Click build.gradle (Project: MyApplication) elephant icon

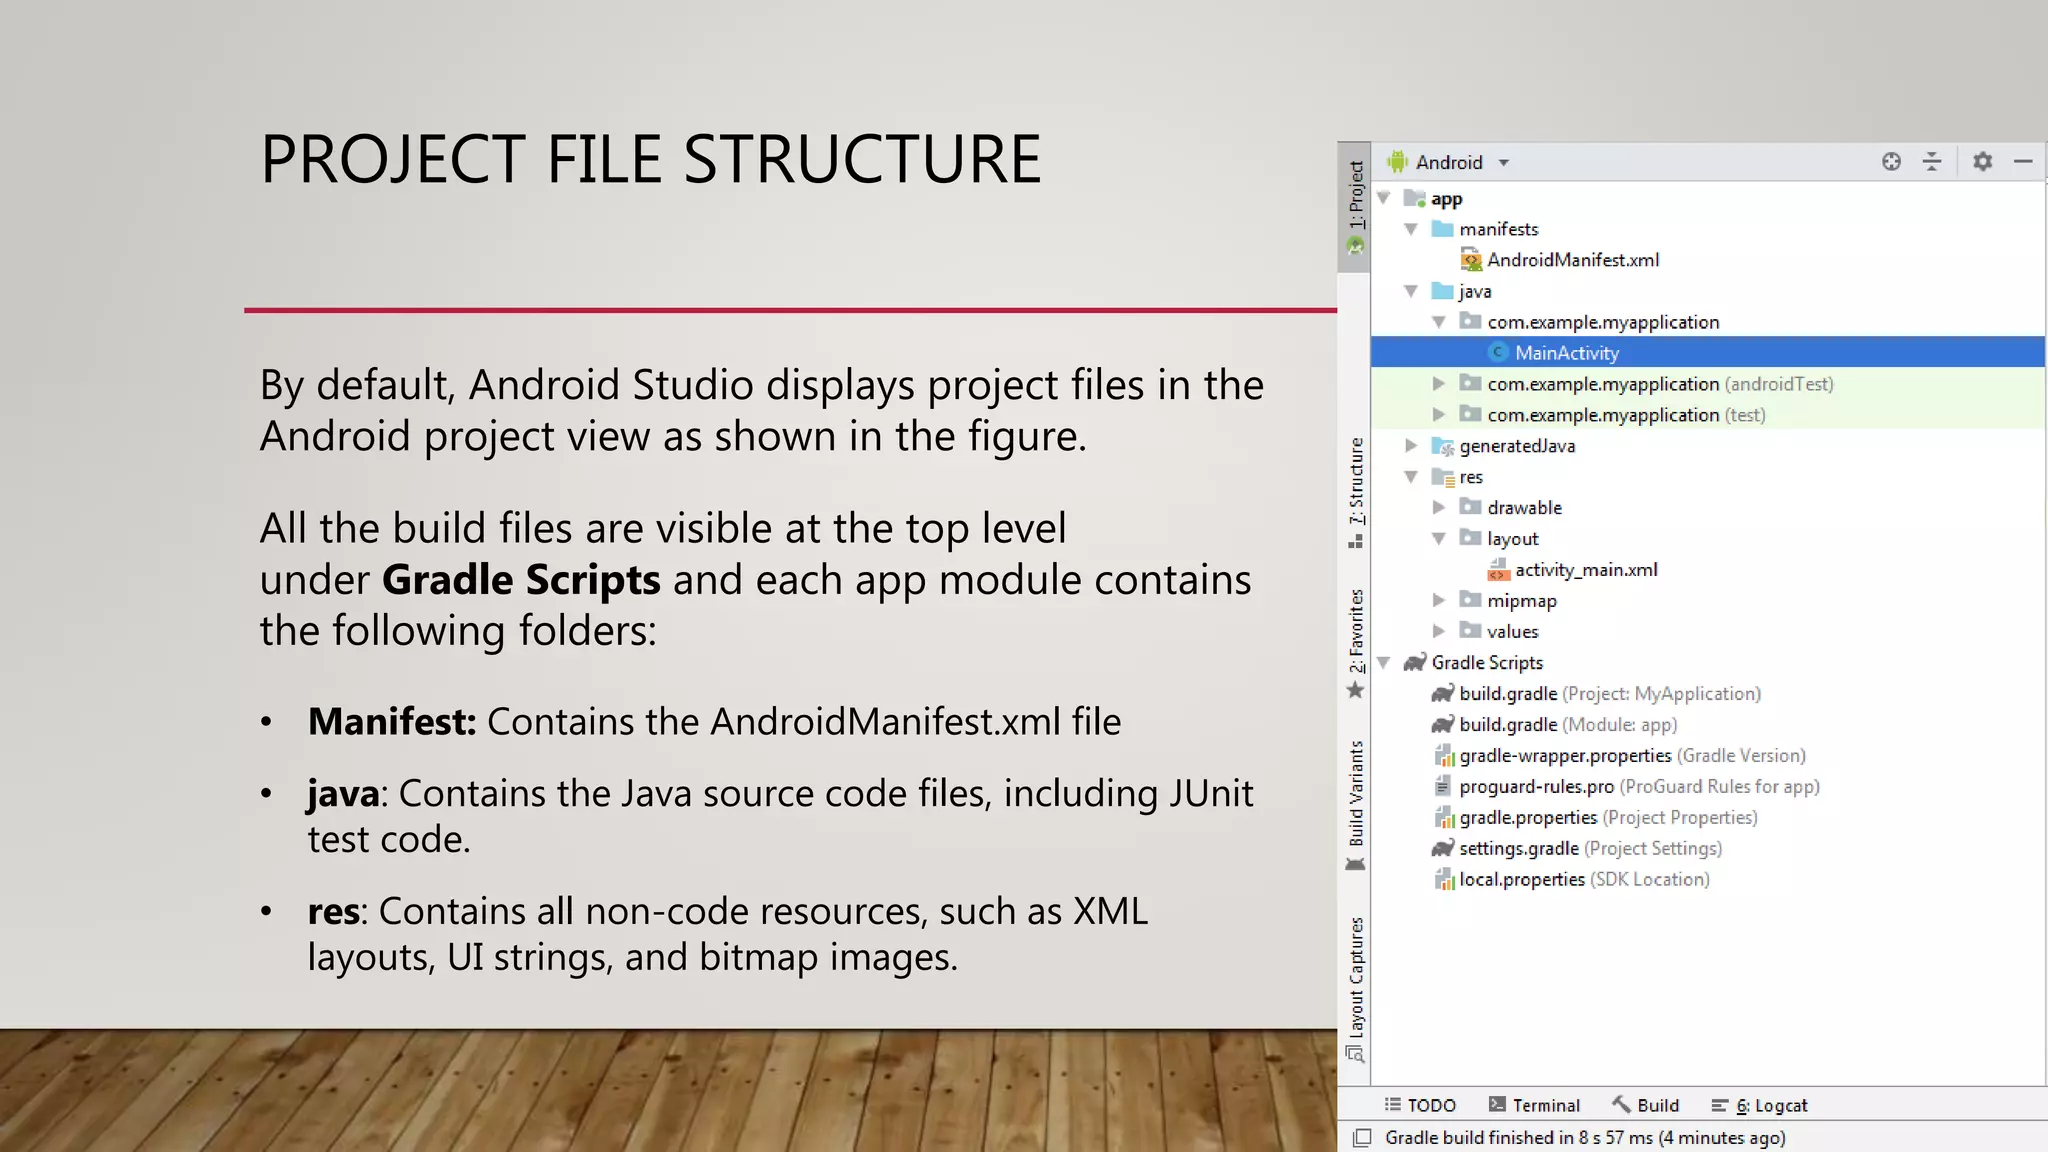[x=1443, y=693]
